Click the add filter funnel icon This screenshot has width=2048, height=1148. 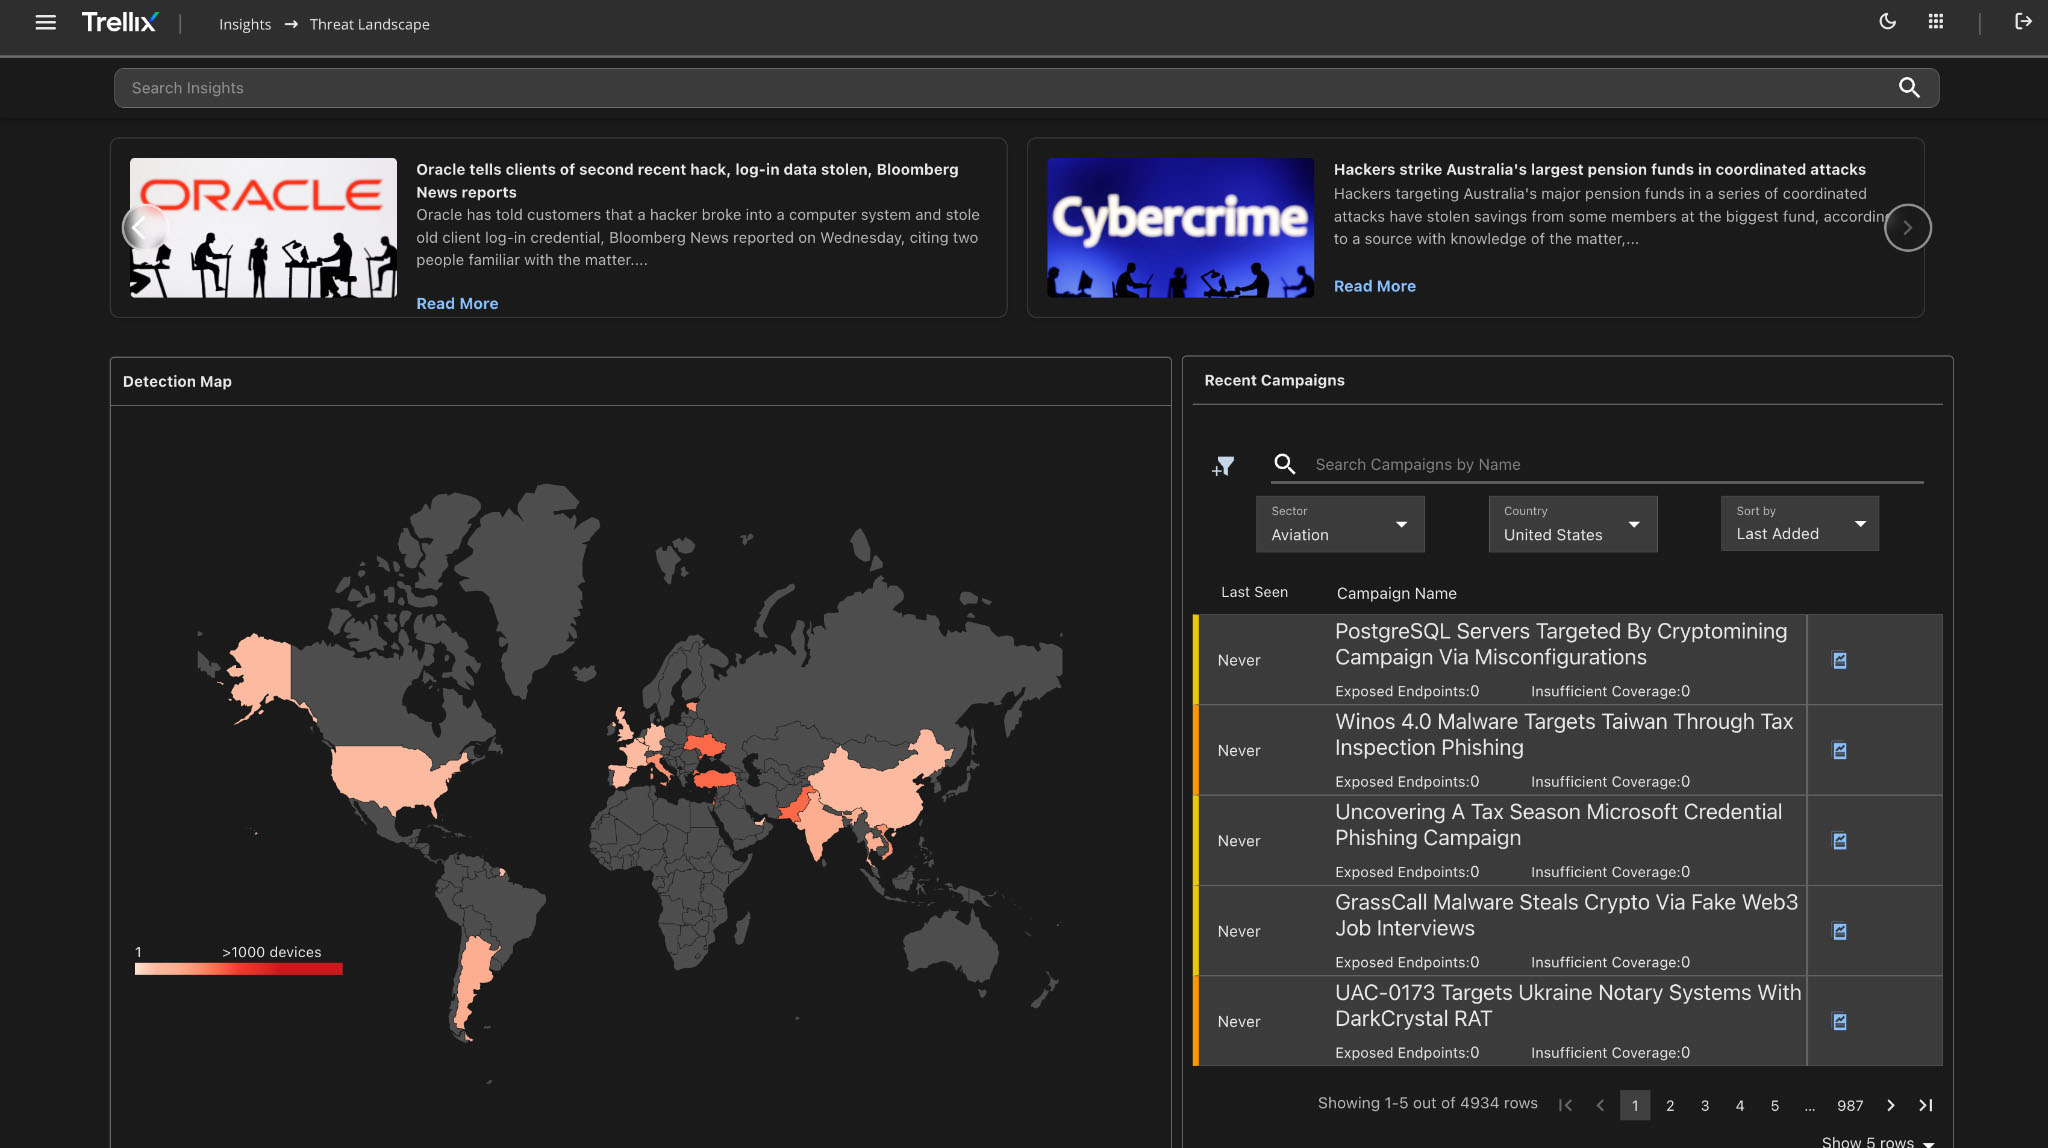coord(1223,466)
